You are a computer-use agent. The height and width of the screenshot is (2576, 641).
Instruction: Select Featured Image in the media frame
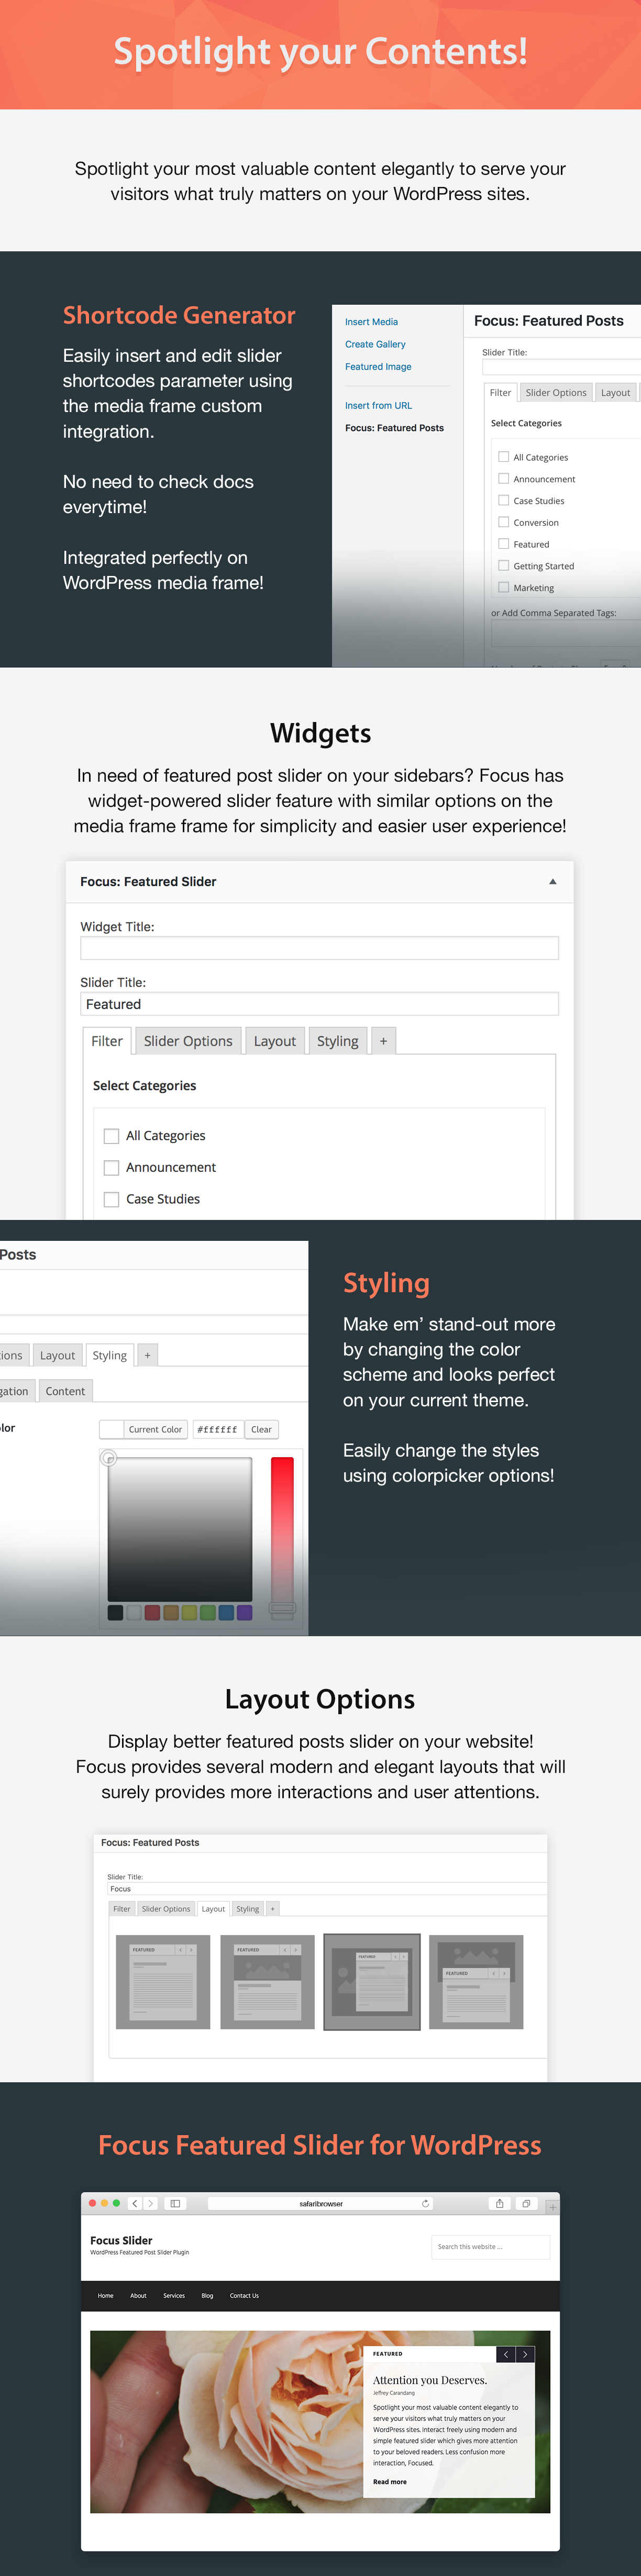coord(378,367)
